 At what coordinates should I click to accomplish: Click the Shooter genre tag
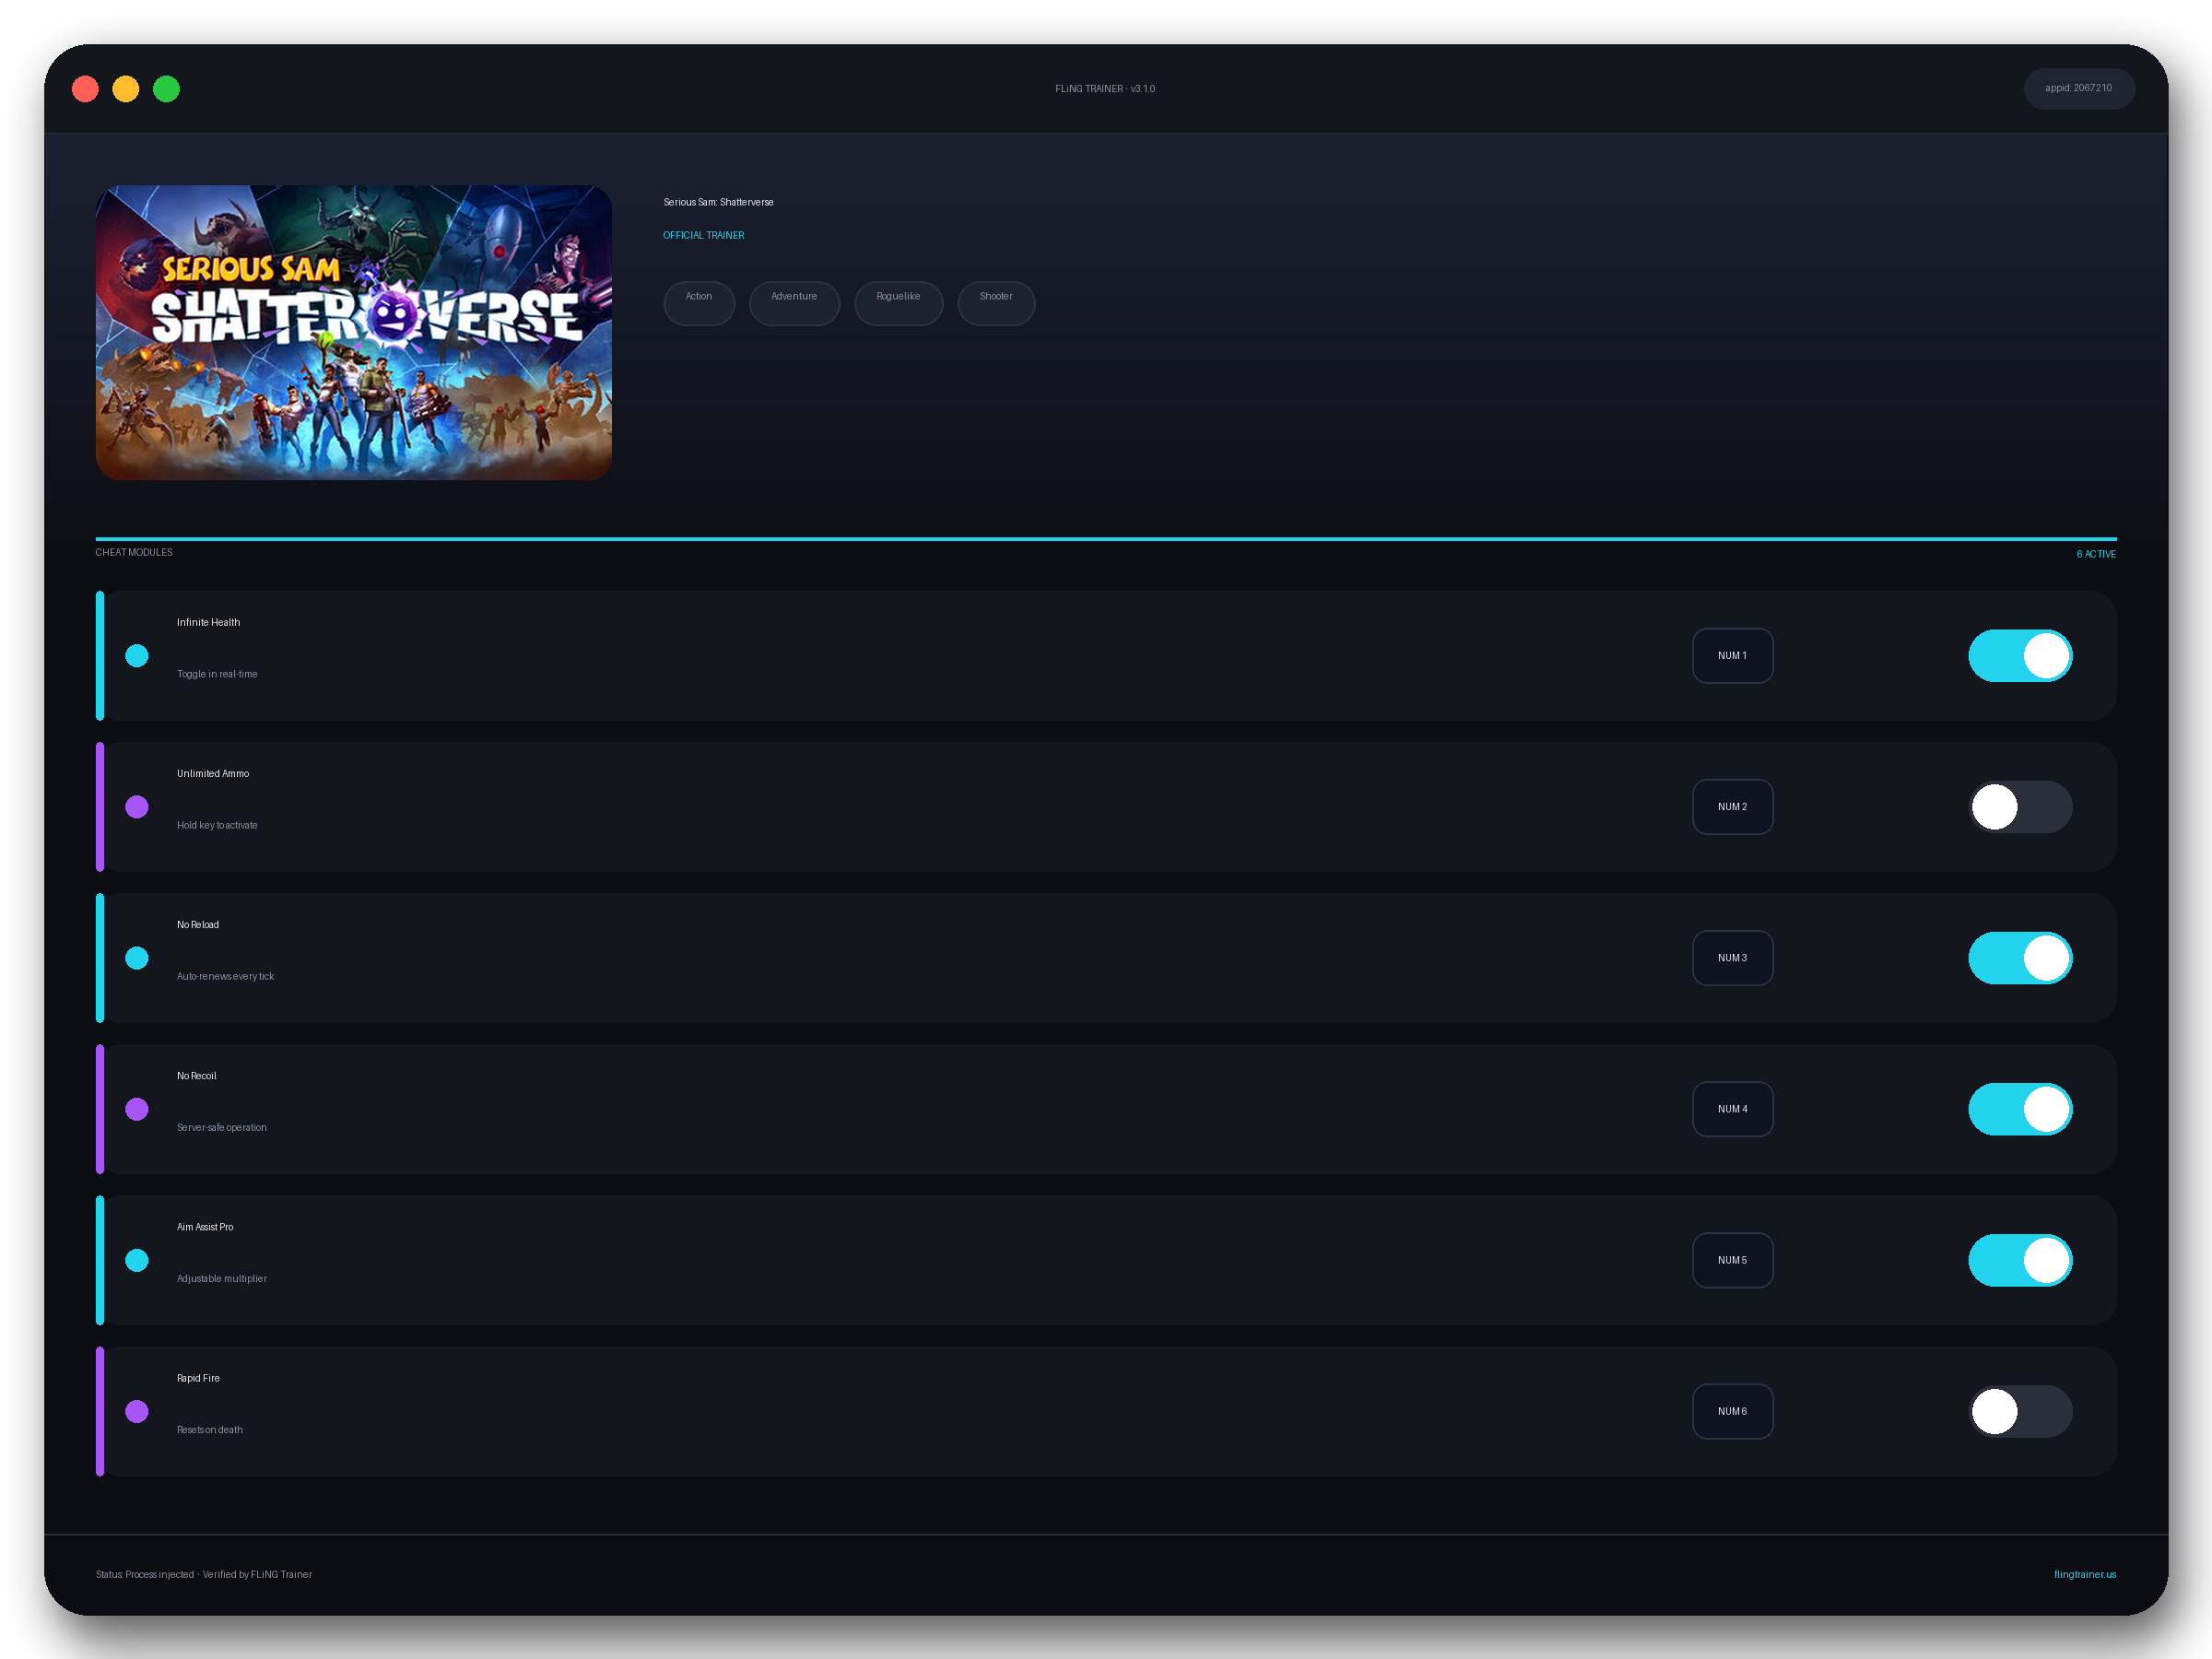click(x=996, y=303)
